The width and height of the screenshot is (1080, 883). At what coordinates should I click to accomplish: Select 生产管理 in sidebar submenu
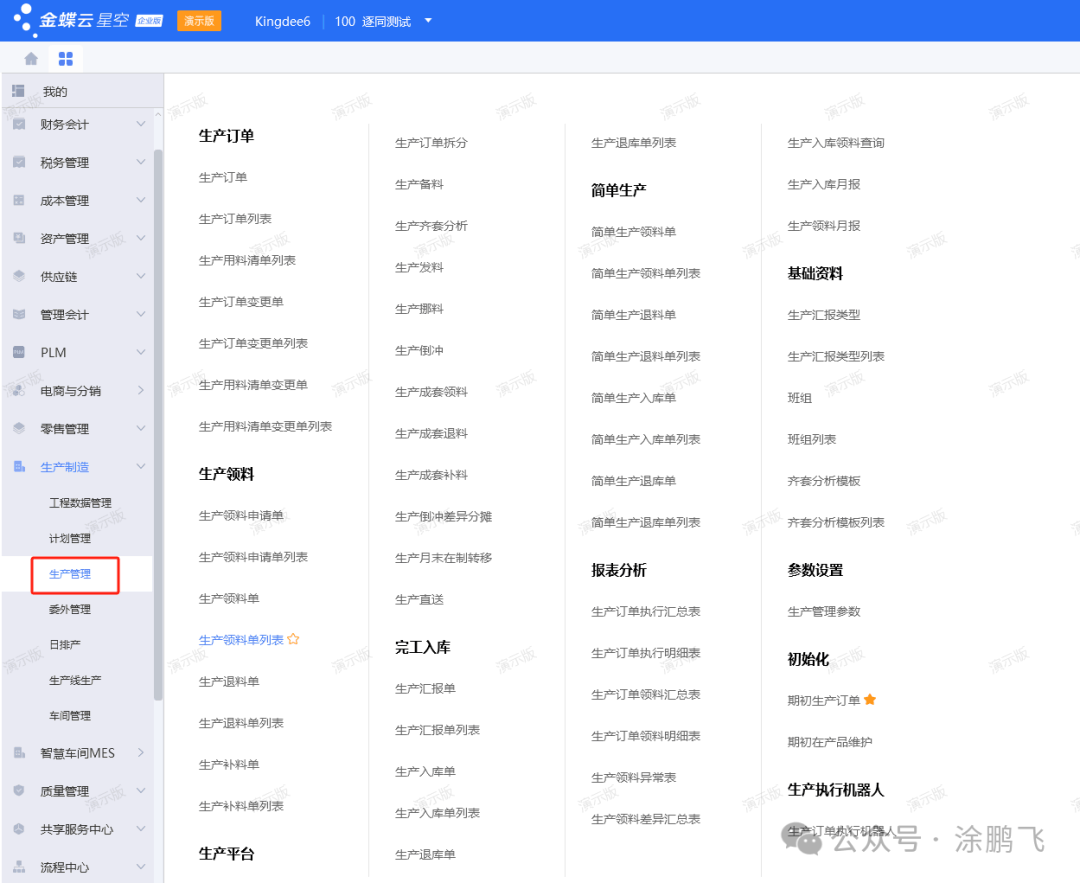[70, 574]
